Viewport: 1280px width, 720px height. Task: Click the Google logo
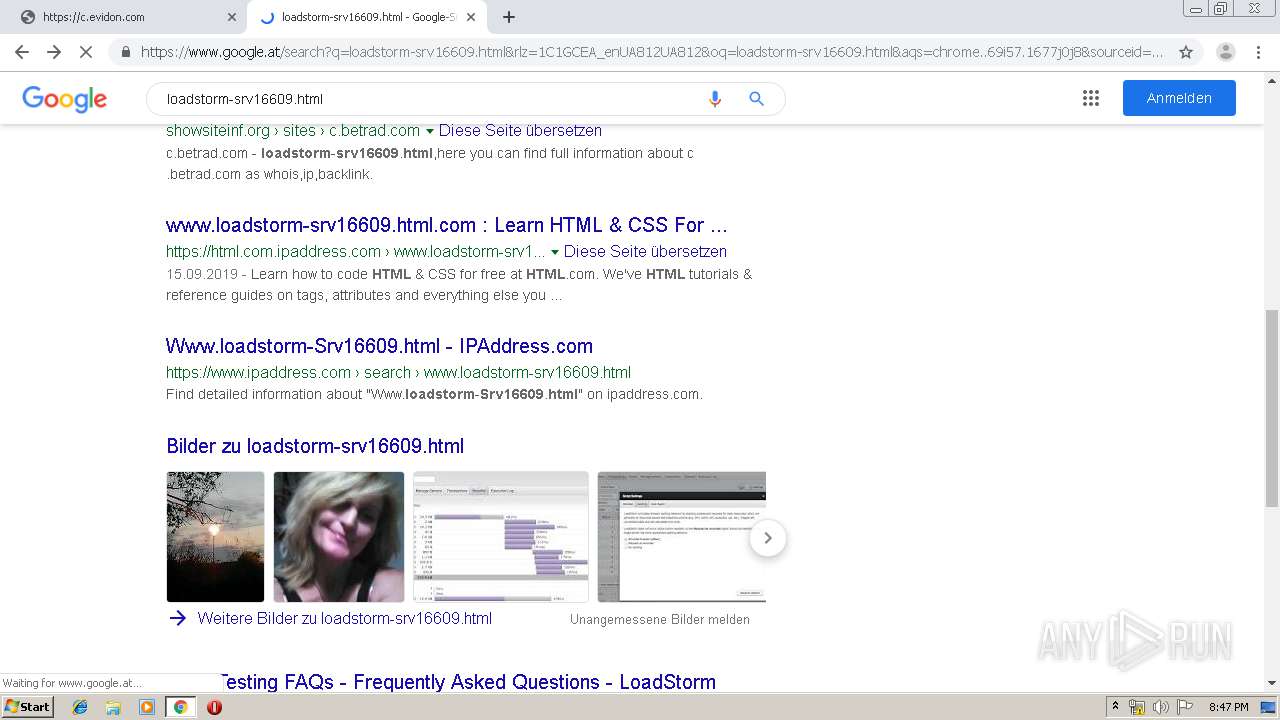click(64, 99)
